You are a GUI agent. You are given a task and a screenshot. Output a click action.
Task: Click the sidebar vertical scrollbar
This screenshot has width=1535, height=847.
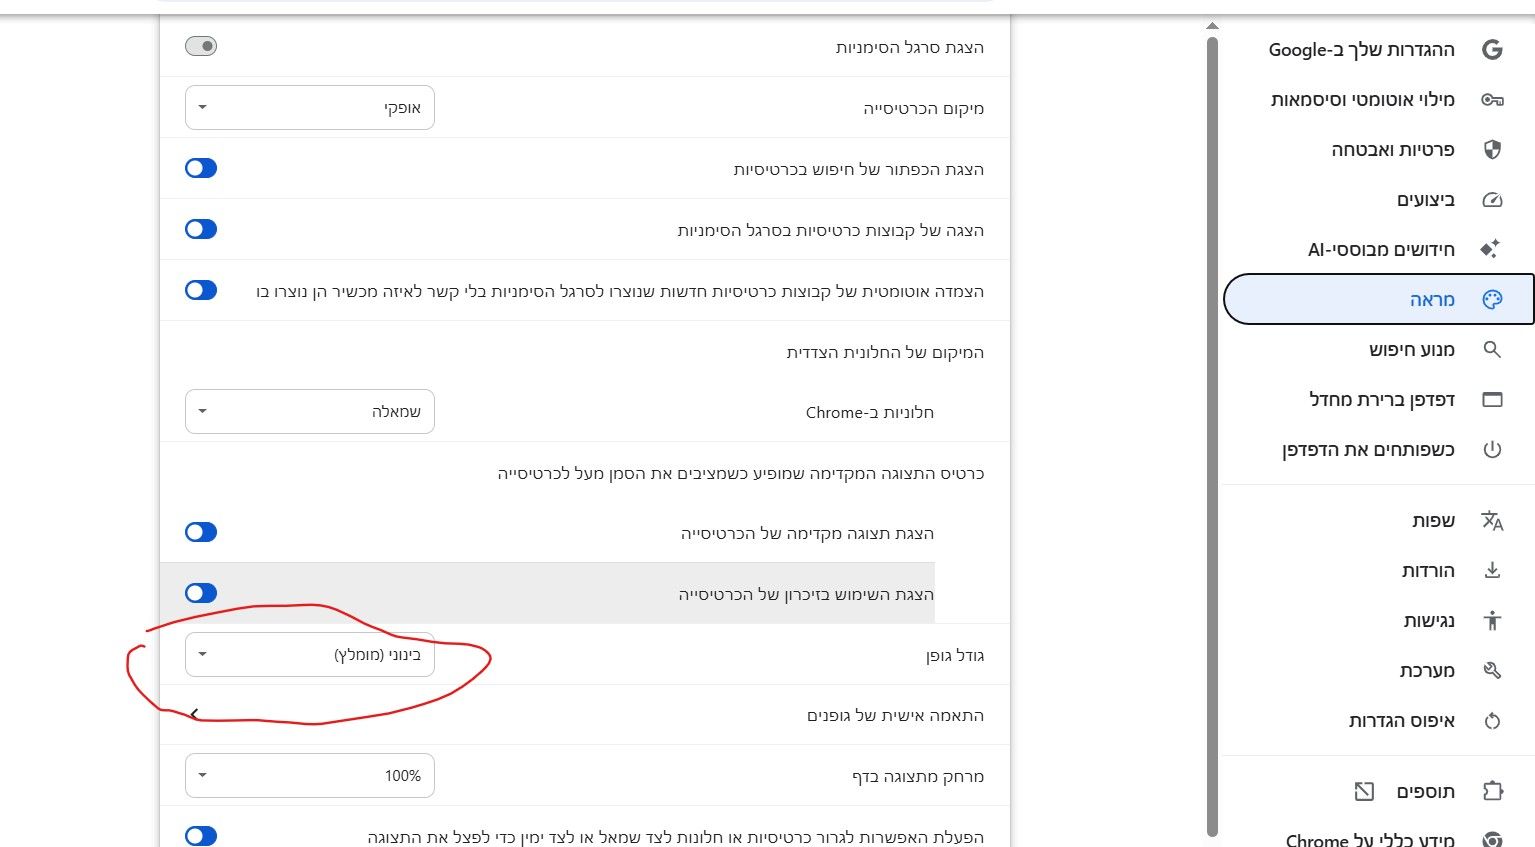click(x=1212, y=430)
